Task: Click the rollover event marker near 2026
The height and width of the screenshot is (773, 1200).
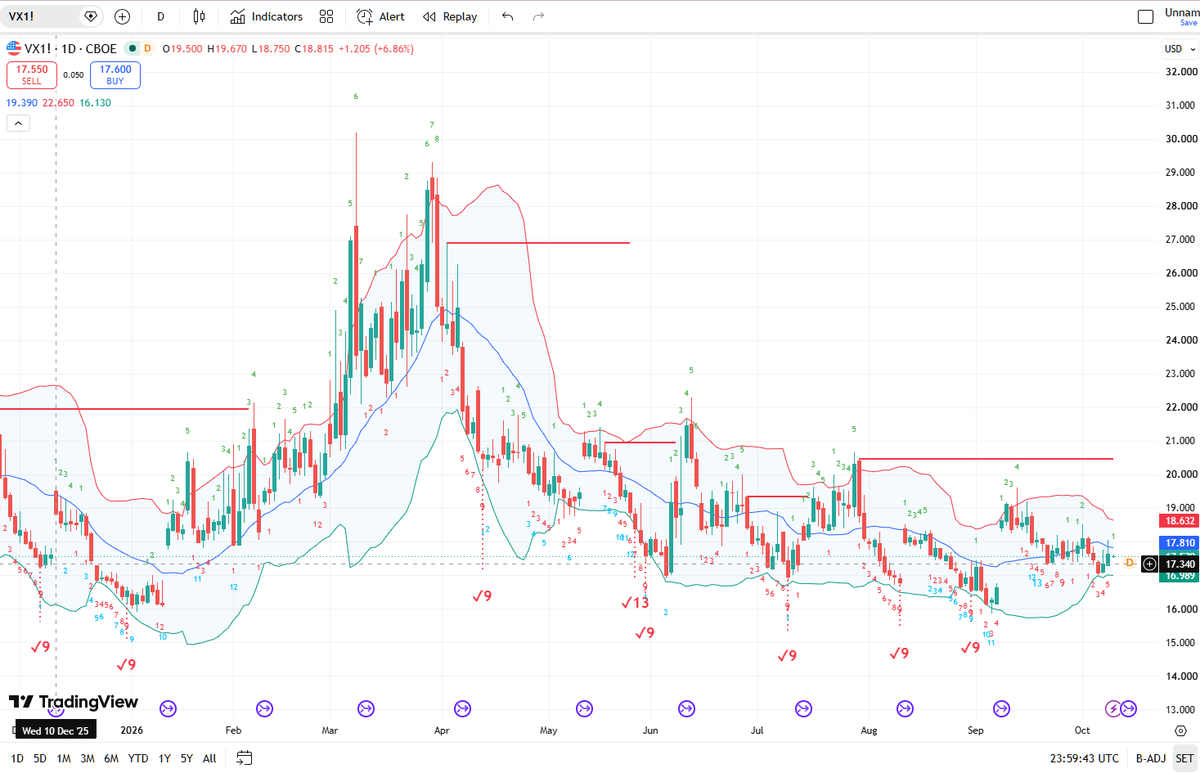Action: 167,709
